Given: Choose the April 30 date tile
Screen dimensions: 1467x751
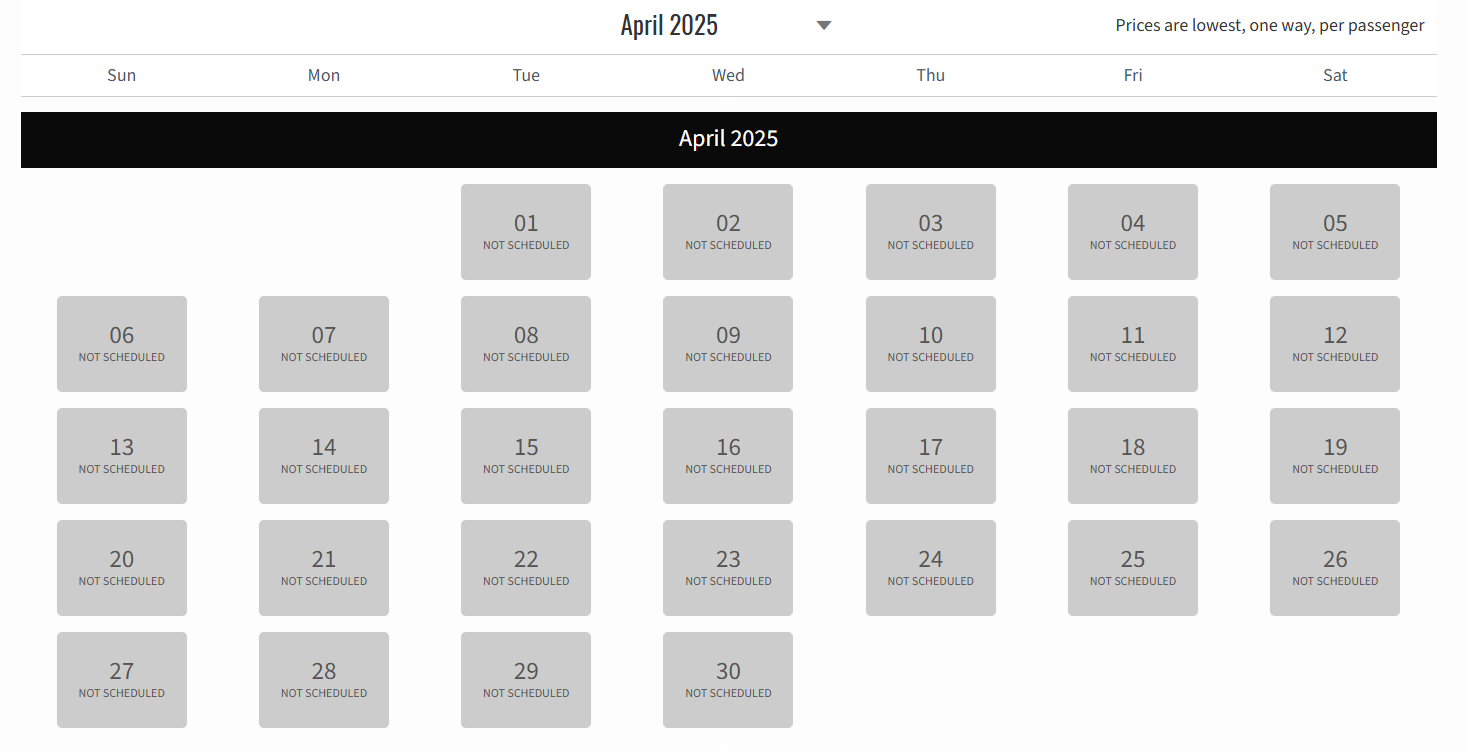Looking at the screenshot, I should click(x=728, y=680).
